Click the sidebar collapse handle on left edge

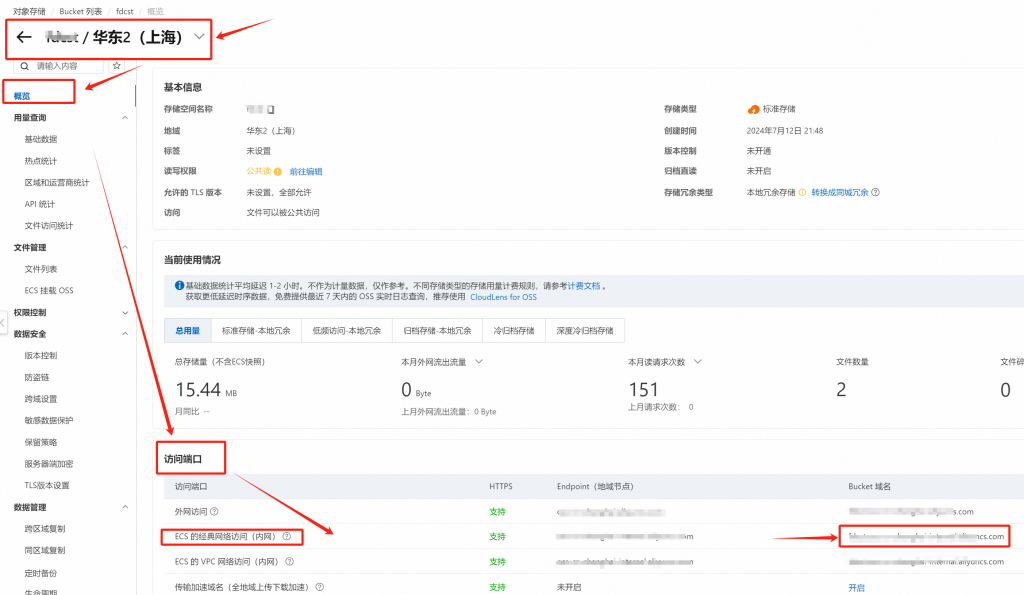(3, 322)
